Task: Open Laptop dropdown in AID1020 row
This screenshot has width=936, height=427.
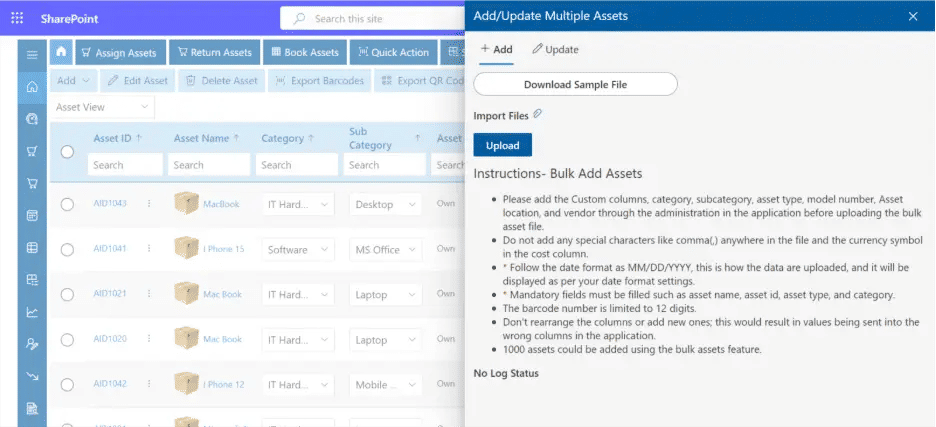Action: coord(386,340)
